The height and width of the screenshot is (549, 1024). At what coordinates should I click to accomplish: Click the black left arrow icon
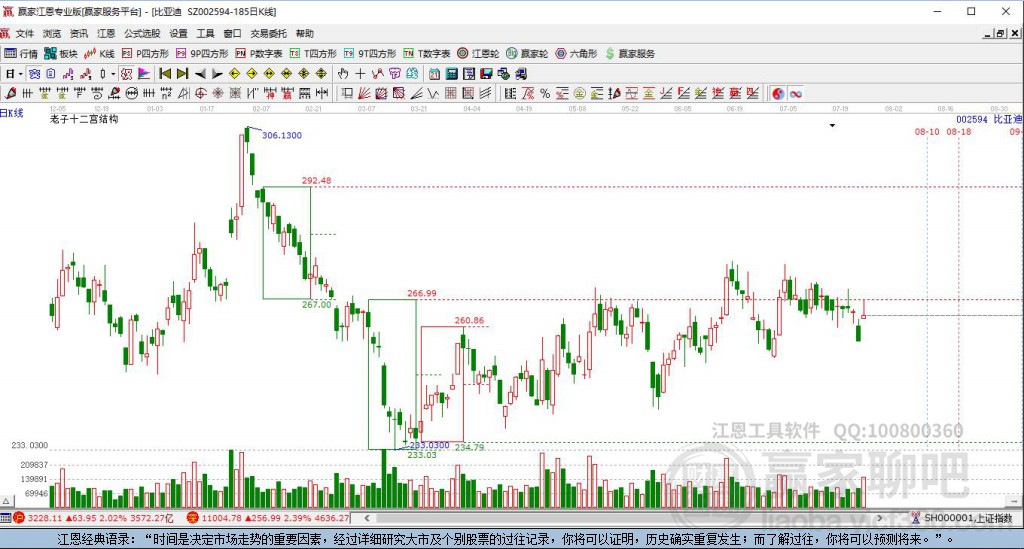[x=200, y=74]
